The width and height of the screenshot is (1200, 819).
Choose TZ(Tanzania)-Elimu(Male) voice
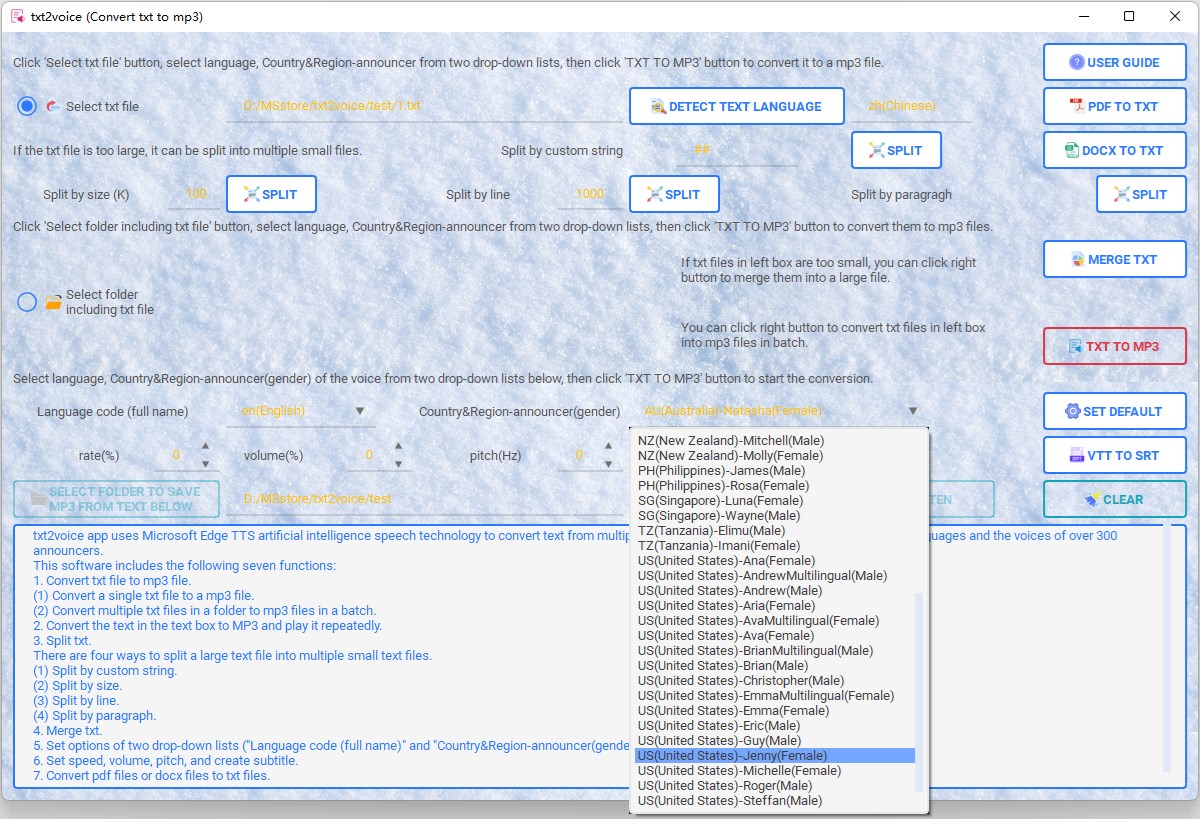(775, 530)
